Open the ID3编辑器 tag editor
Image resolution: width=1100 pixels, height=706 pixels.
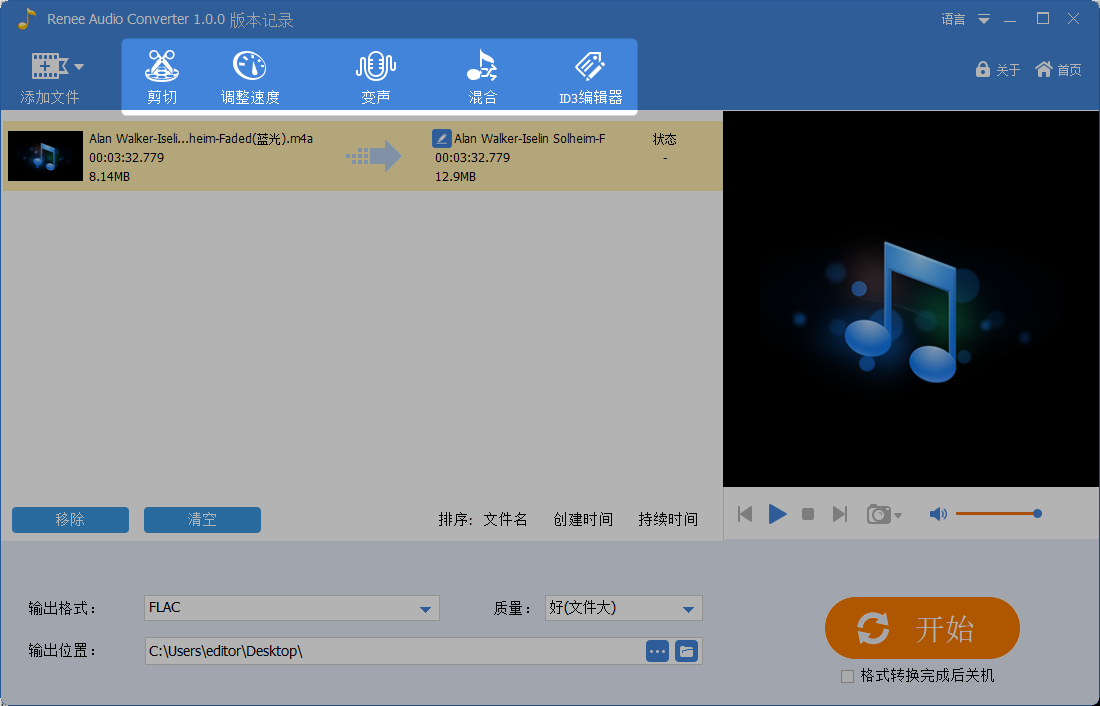[590, 76]
